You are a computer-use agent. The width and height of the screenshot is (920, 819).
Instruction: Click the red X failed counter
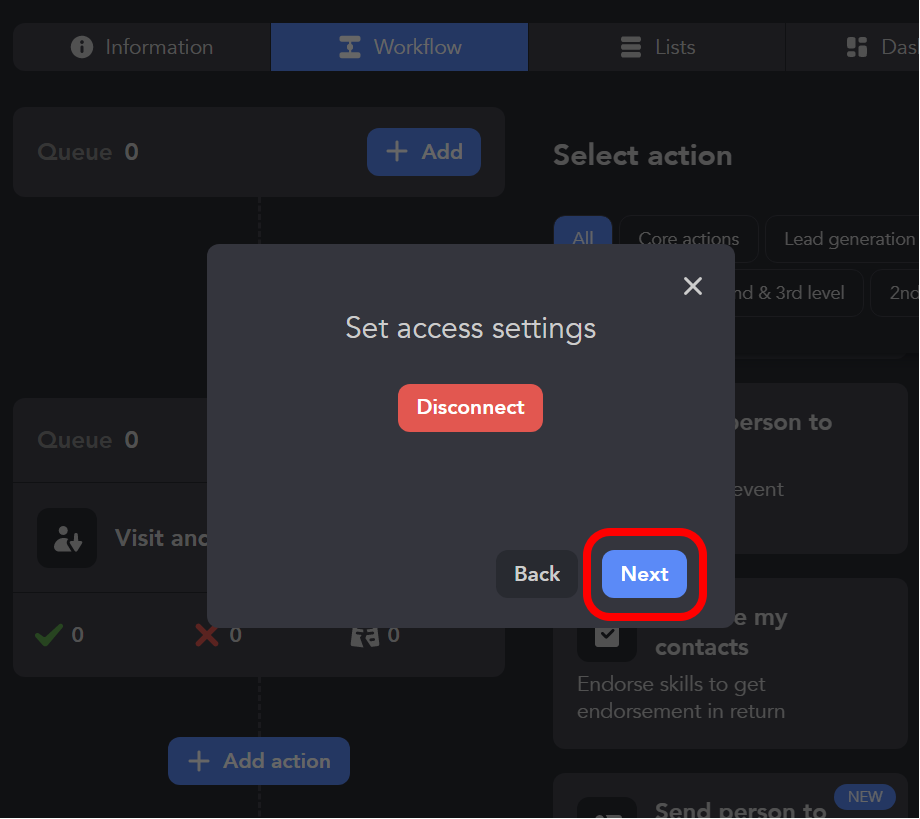pos(207,635)
